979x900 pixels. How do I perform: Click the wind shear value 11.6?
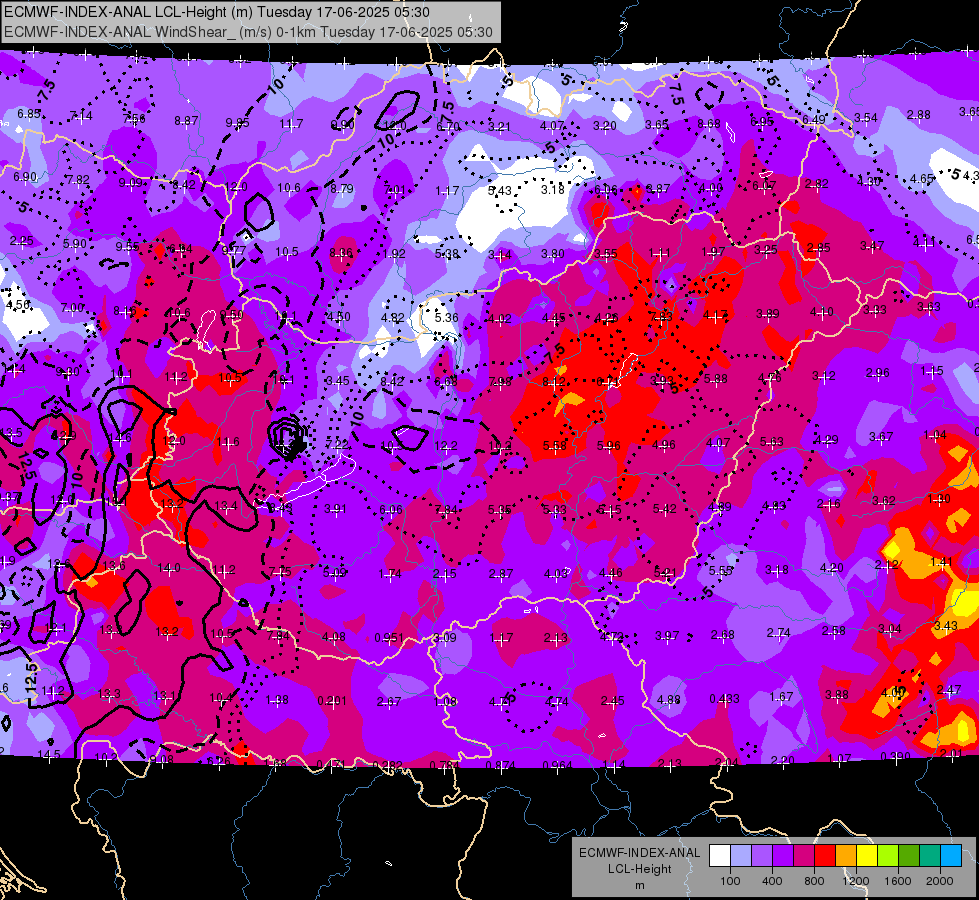228,442
